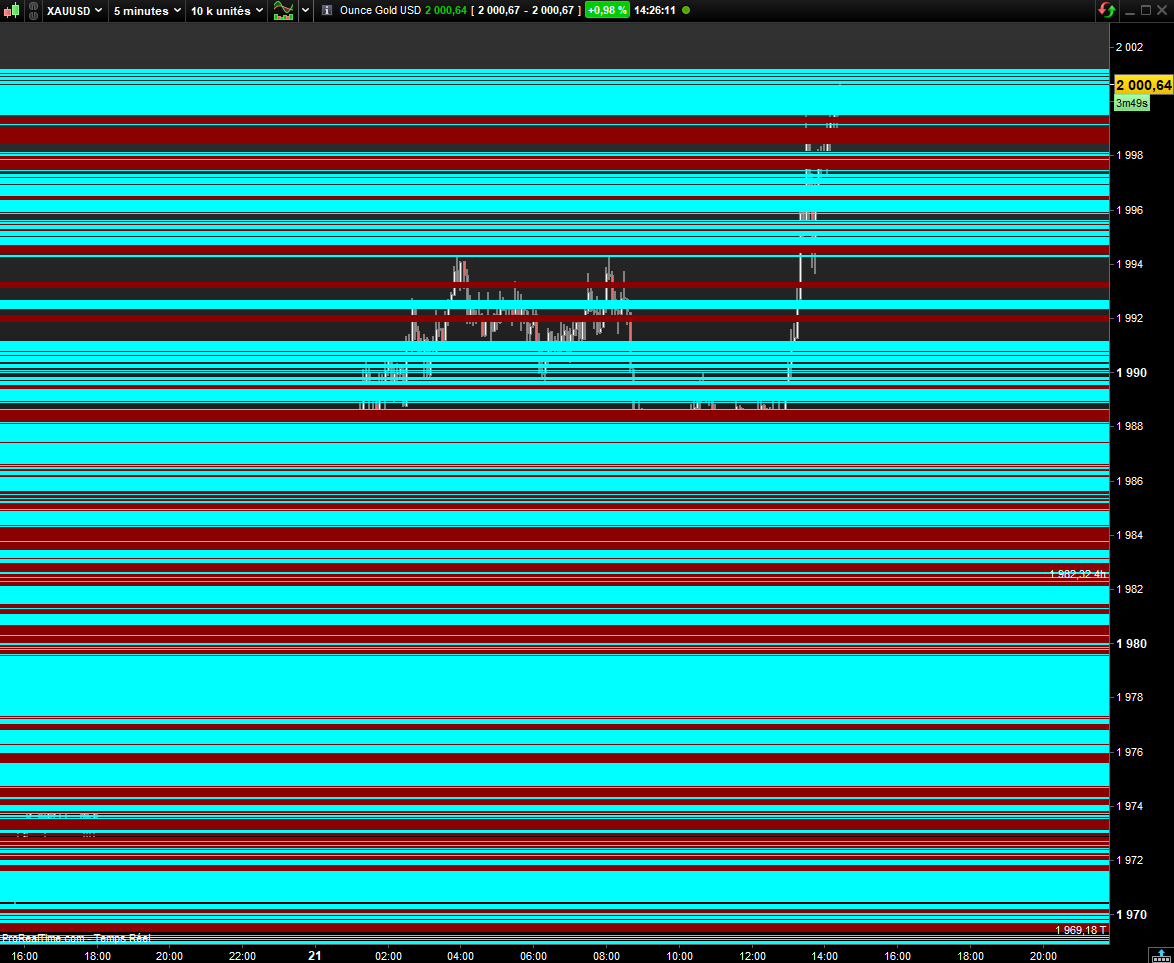Click the 2 002 price axis label
Image resolution: width=1174 pixels, height=963 pixels.
(1130, 47)
